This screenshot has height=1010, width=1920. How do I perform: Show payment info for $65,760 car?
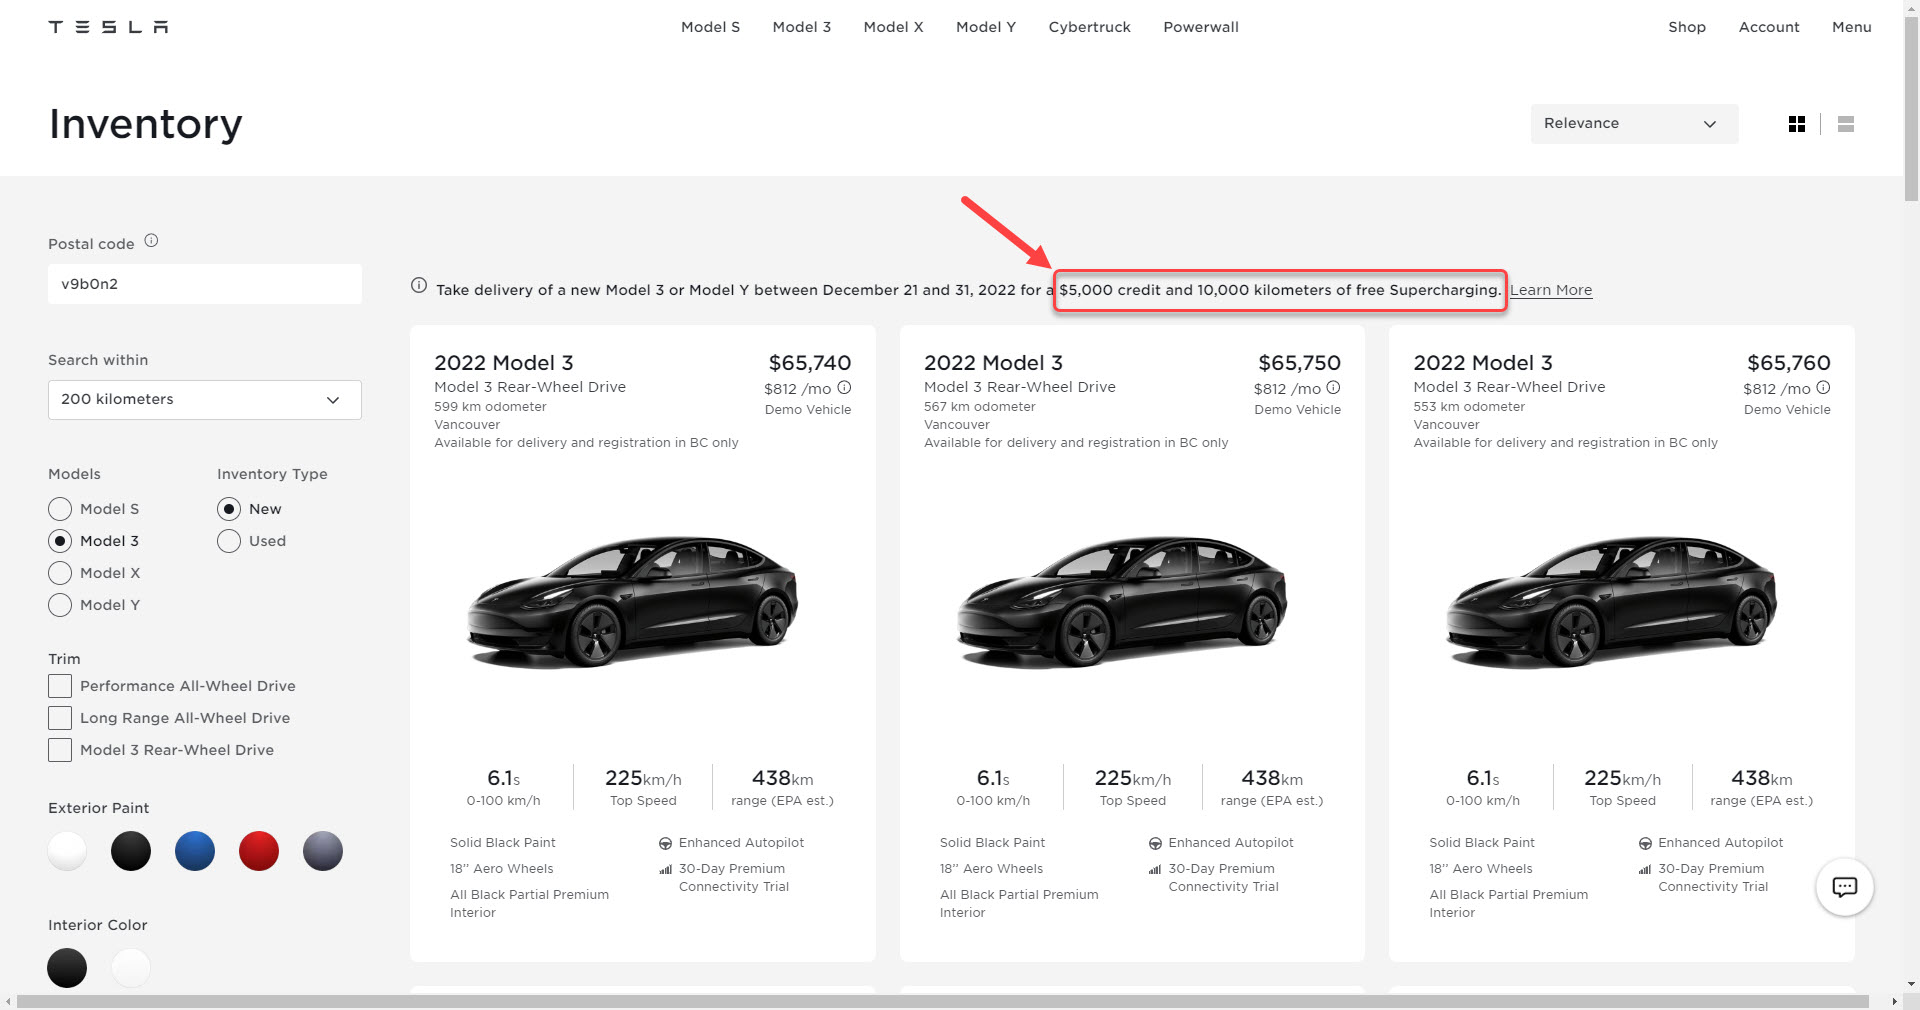[x=1823, y=388]
